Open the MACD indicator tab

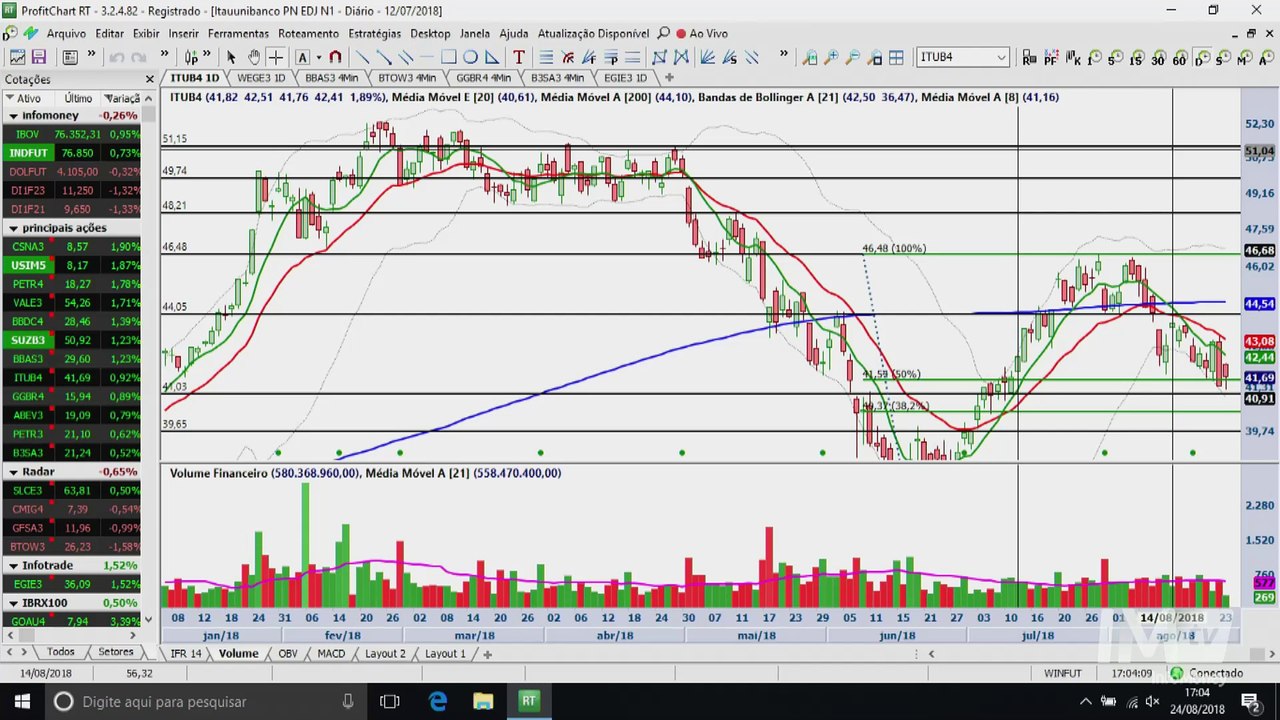[x=330, y=653]
